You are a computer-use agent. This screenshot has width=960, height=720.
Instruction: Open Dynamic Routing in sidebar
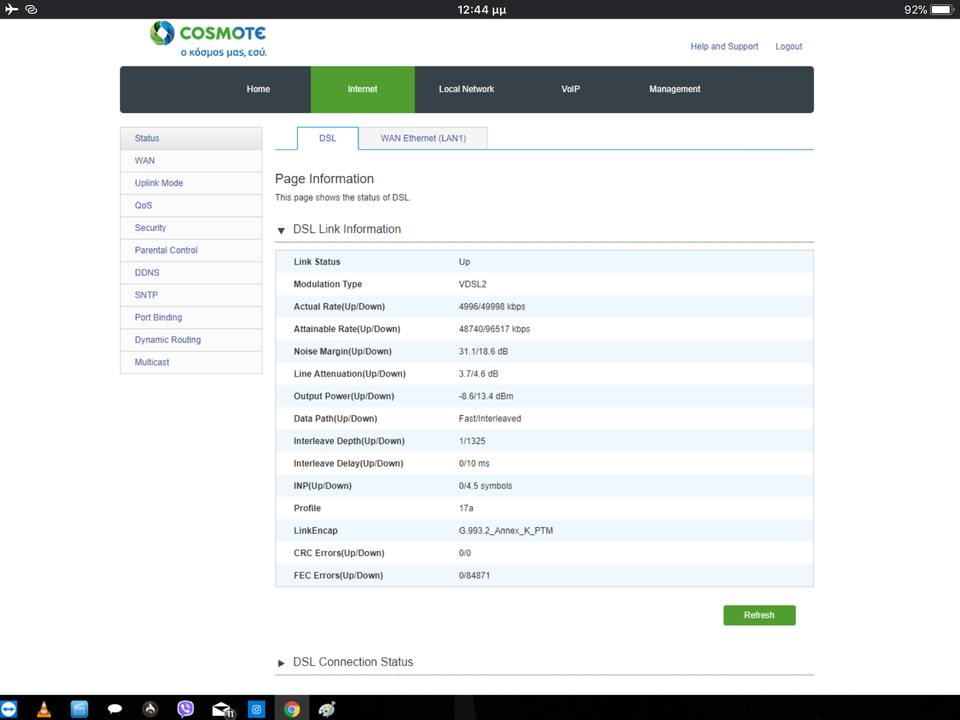[191, 340]
